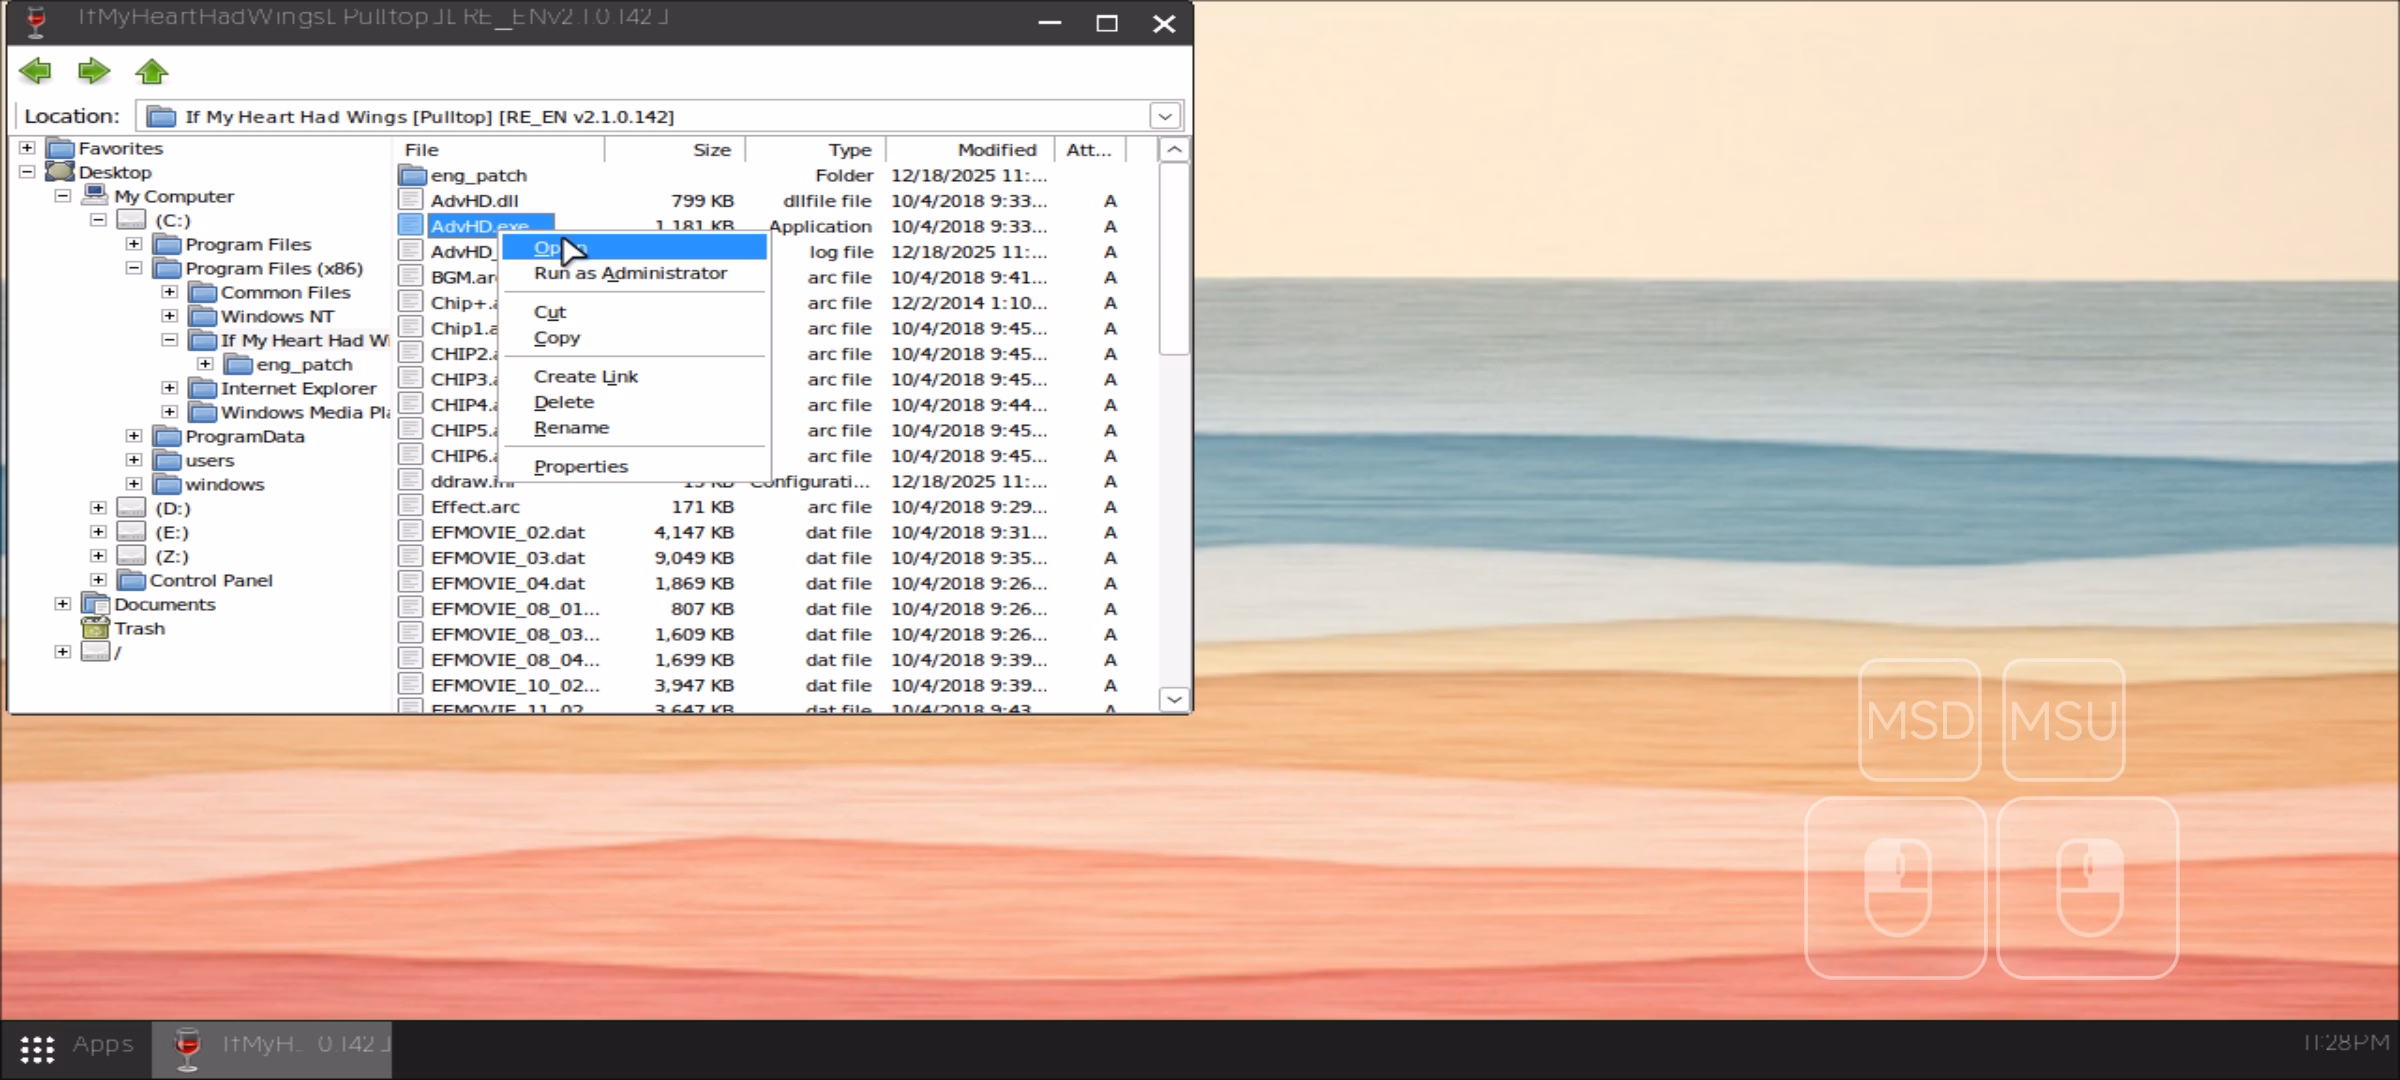Click the right mouse-click overlay icon
Viewport: 2400px width, 1080px height.
point(2087,887)
